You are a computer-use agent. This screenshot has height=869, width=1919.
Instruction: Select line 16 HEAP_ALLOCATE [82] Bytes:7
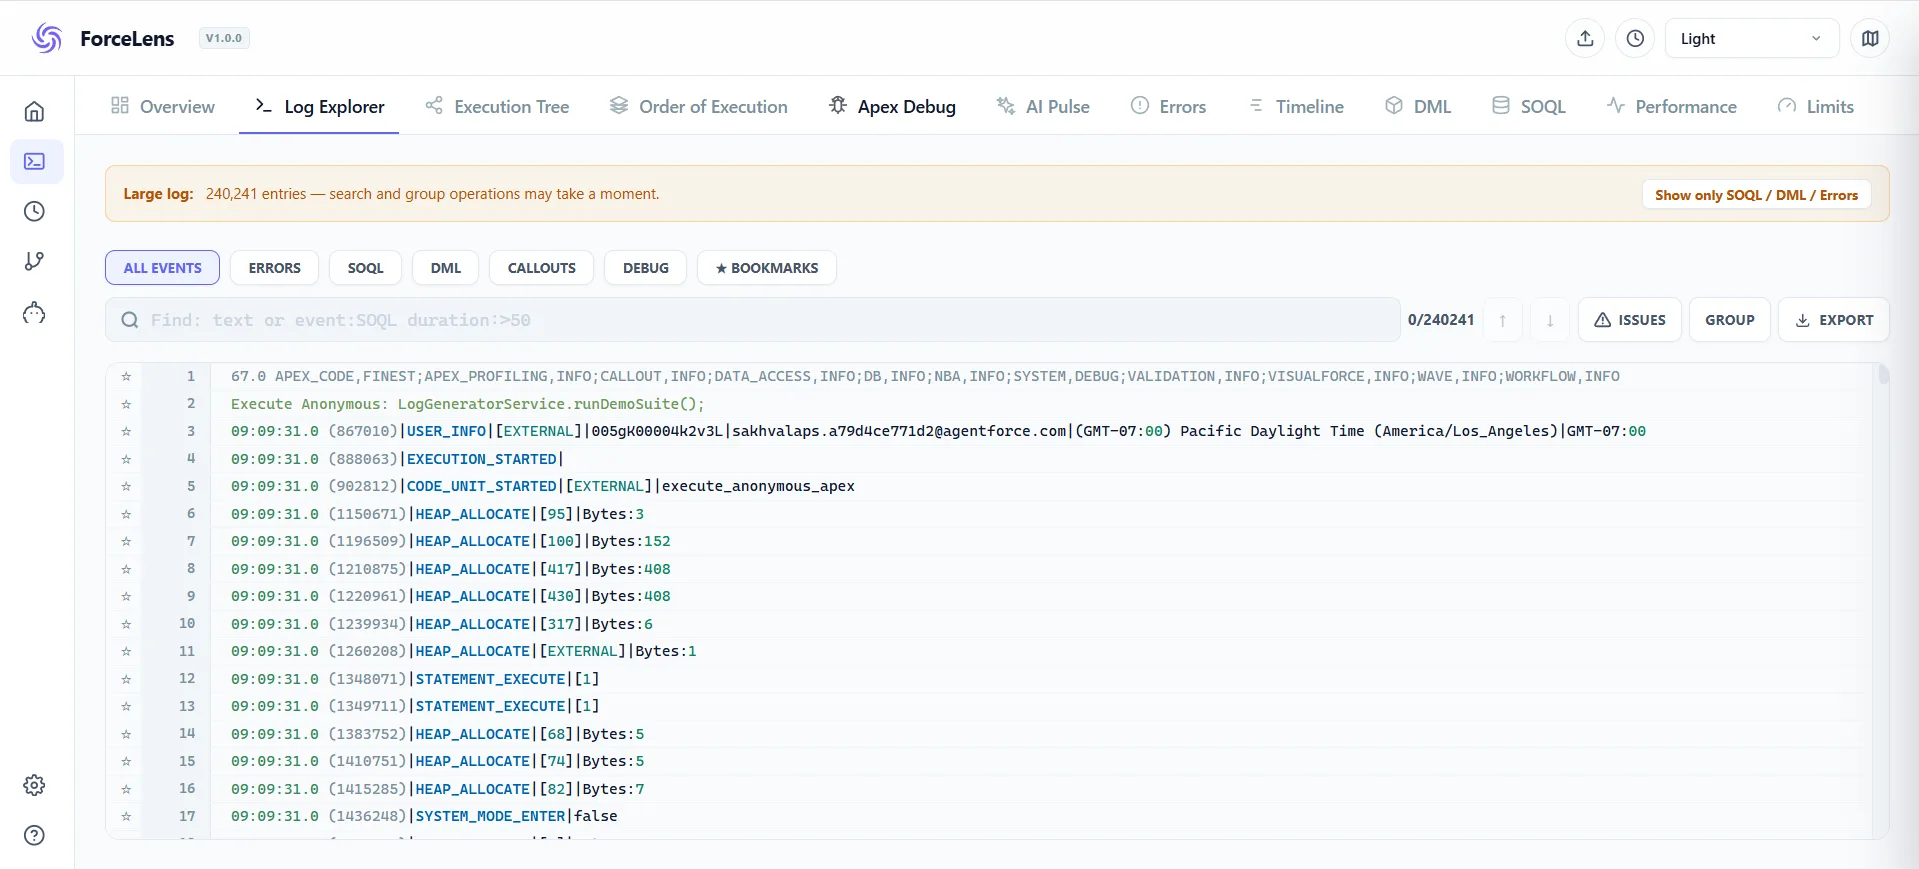(989, 789)
